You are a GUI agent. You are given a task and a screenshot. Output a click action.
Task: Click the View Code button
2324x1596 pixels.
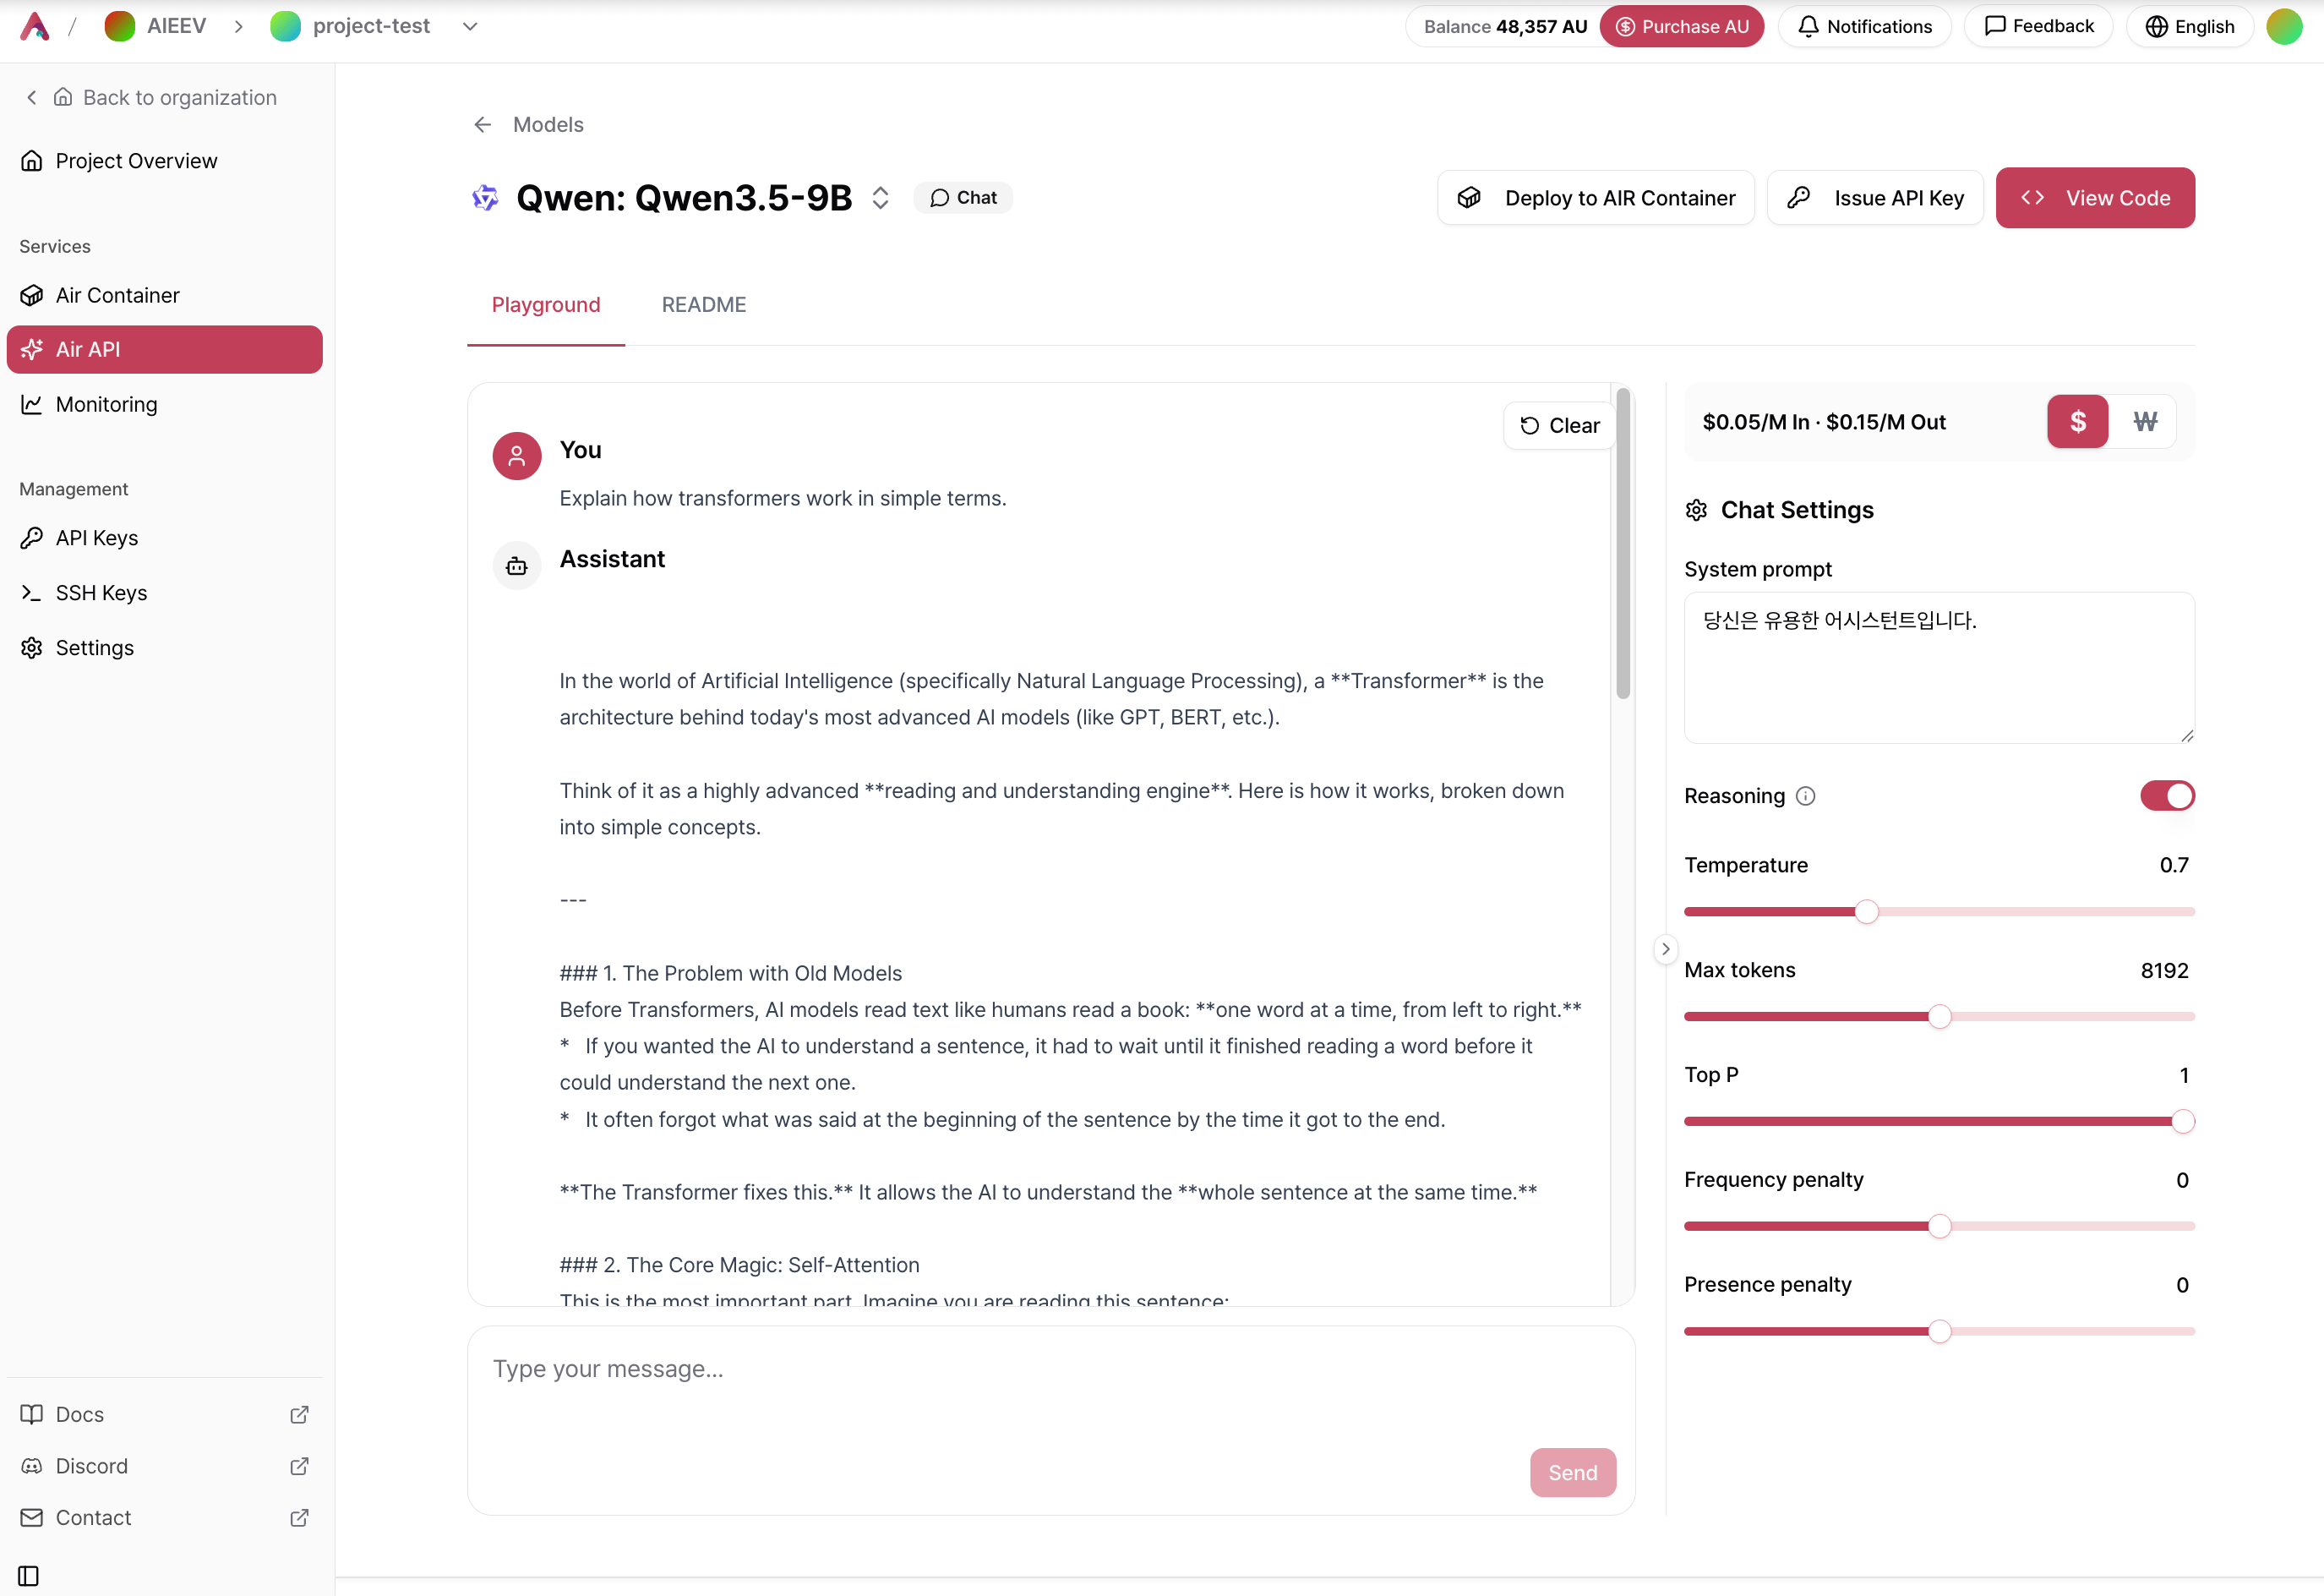[2095, 198]
